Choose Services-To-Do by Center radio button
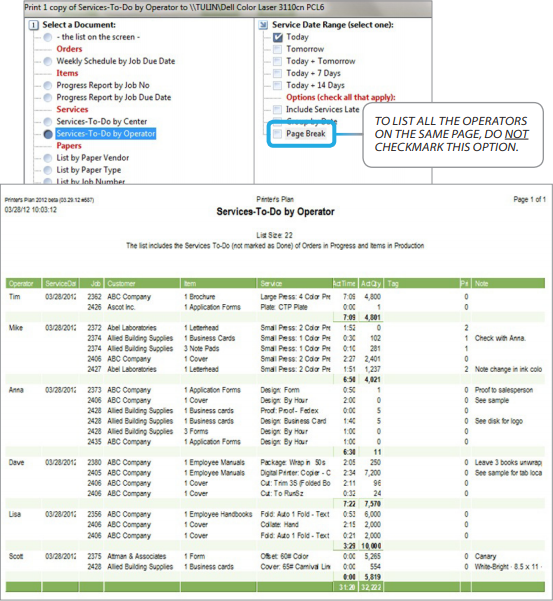This screenshot has height=601, width=553. click(x=48, y=122)
